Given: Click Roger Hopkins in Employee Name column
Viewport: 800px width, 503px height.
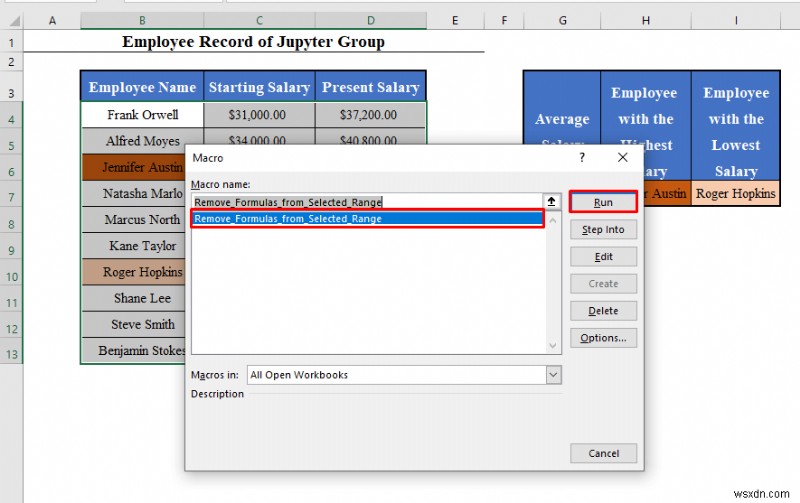Looking at the screenshot, I should pos(134,272).
